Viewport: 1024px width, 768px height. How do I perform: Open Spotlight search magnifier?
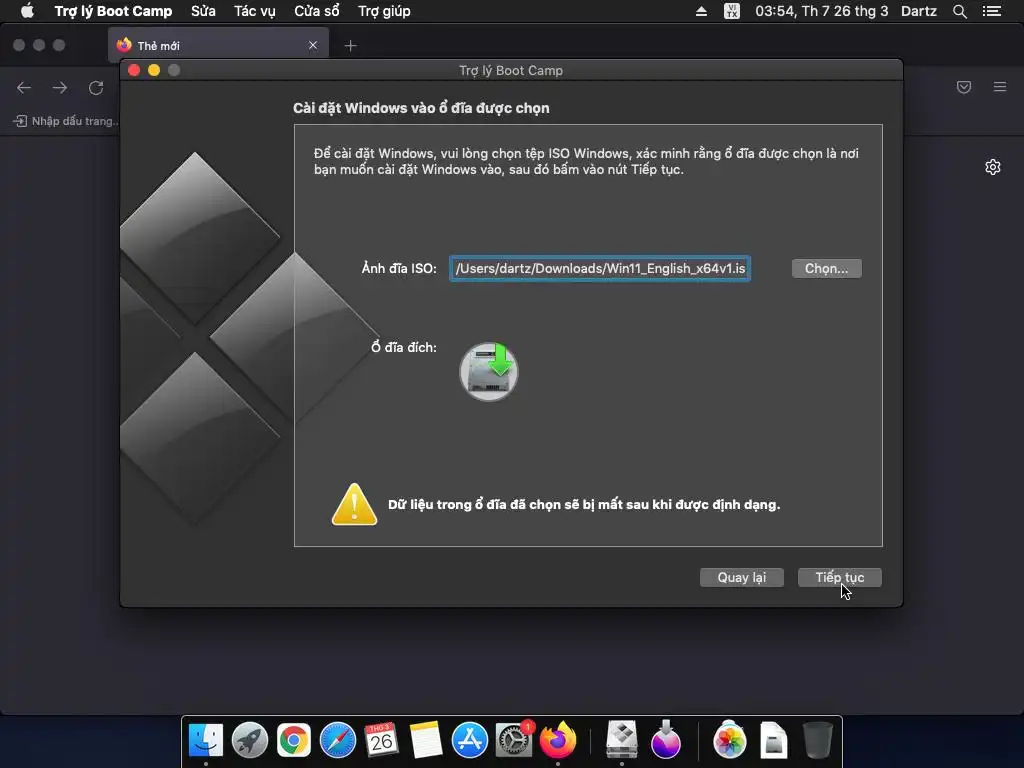(959, 11)
